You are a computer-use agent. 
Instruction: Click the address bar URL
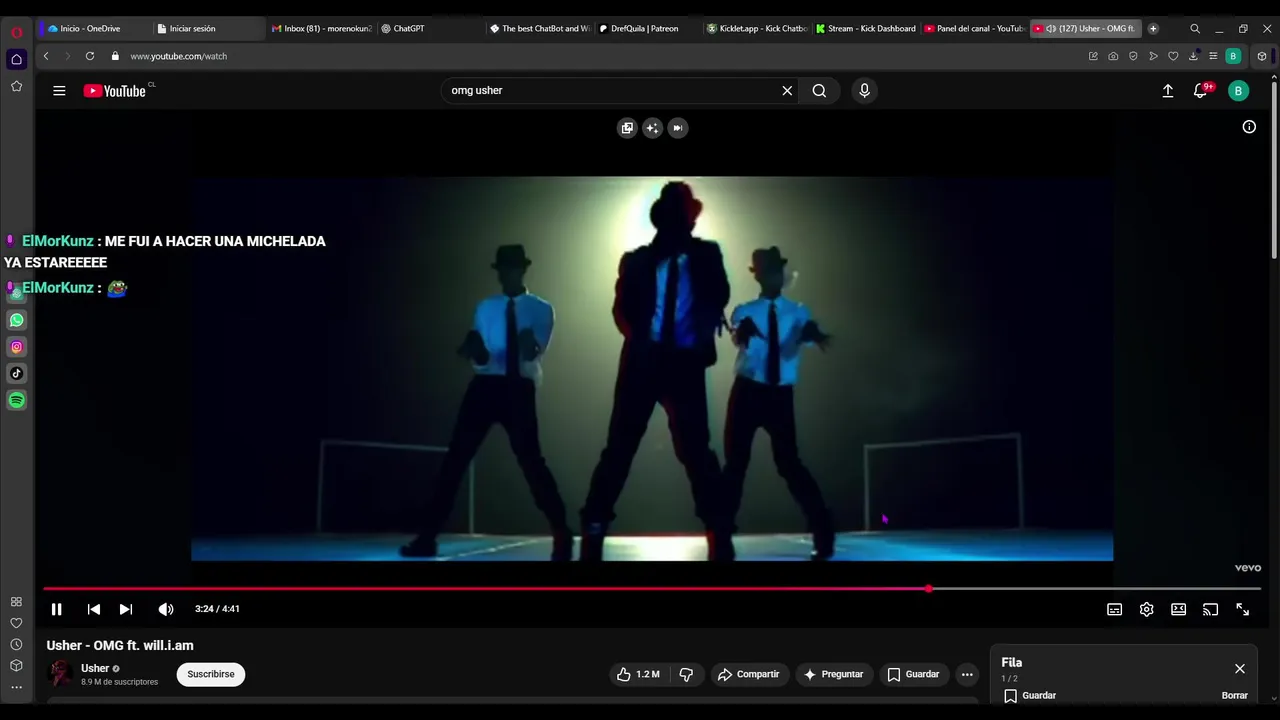pyautogui.click(x=179, y=56)
